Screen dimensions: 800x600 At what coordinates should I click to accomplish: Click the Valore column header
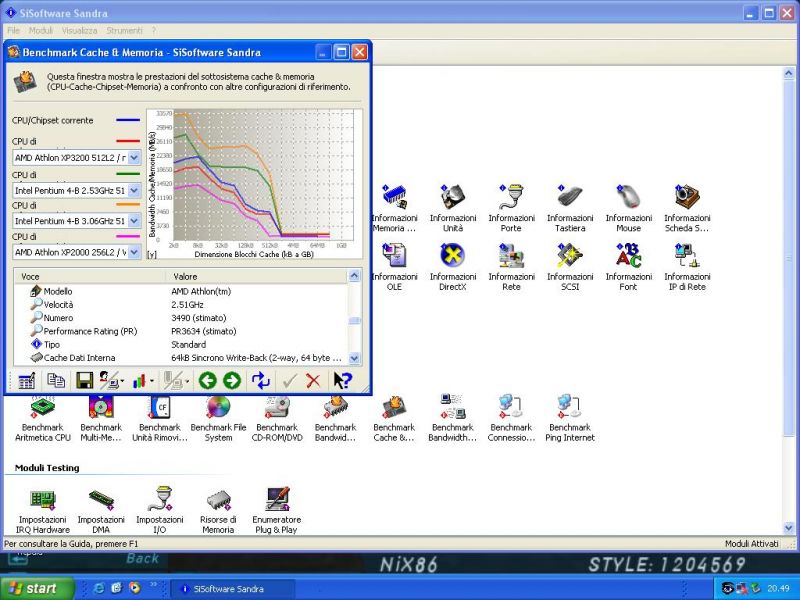257,277
